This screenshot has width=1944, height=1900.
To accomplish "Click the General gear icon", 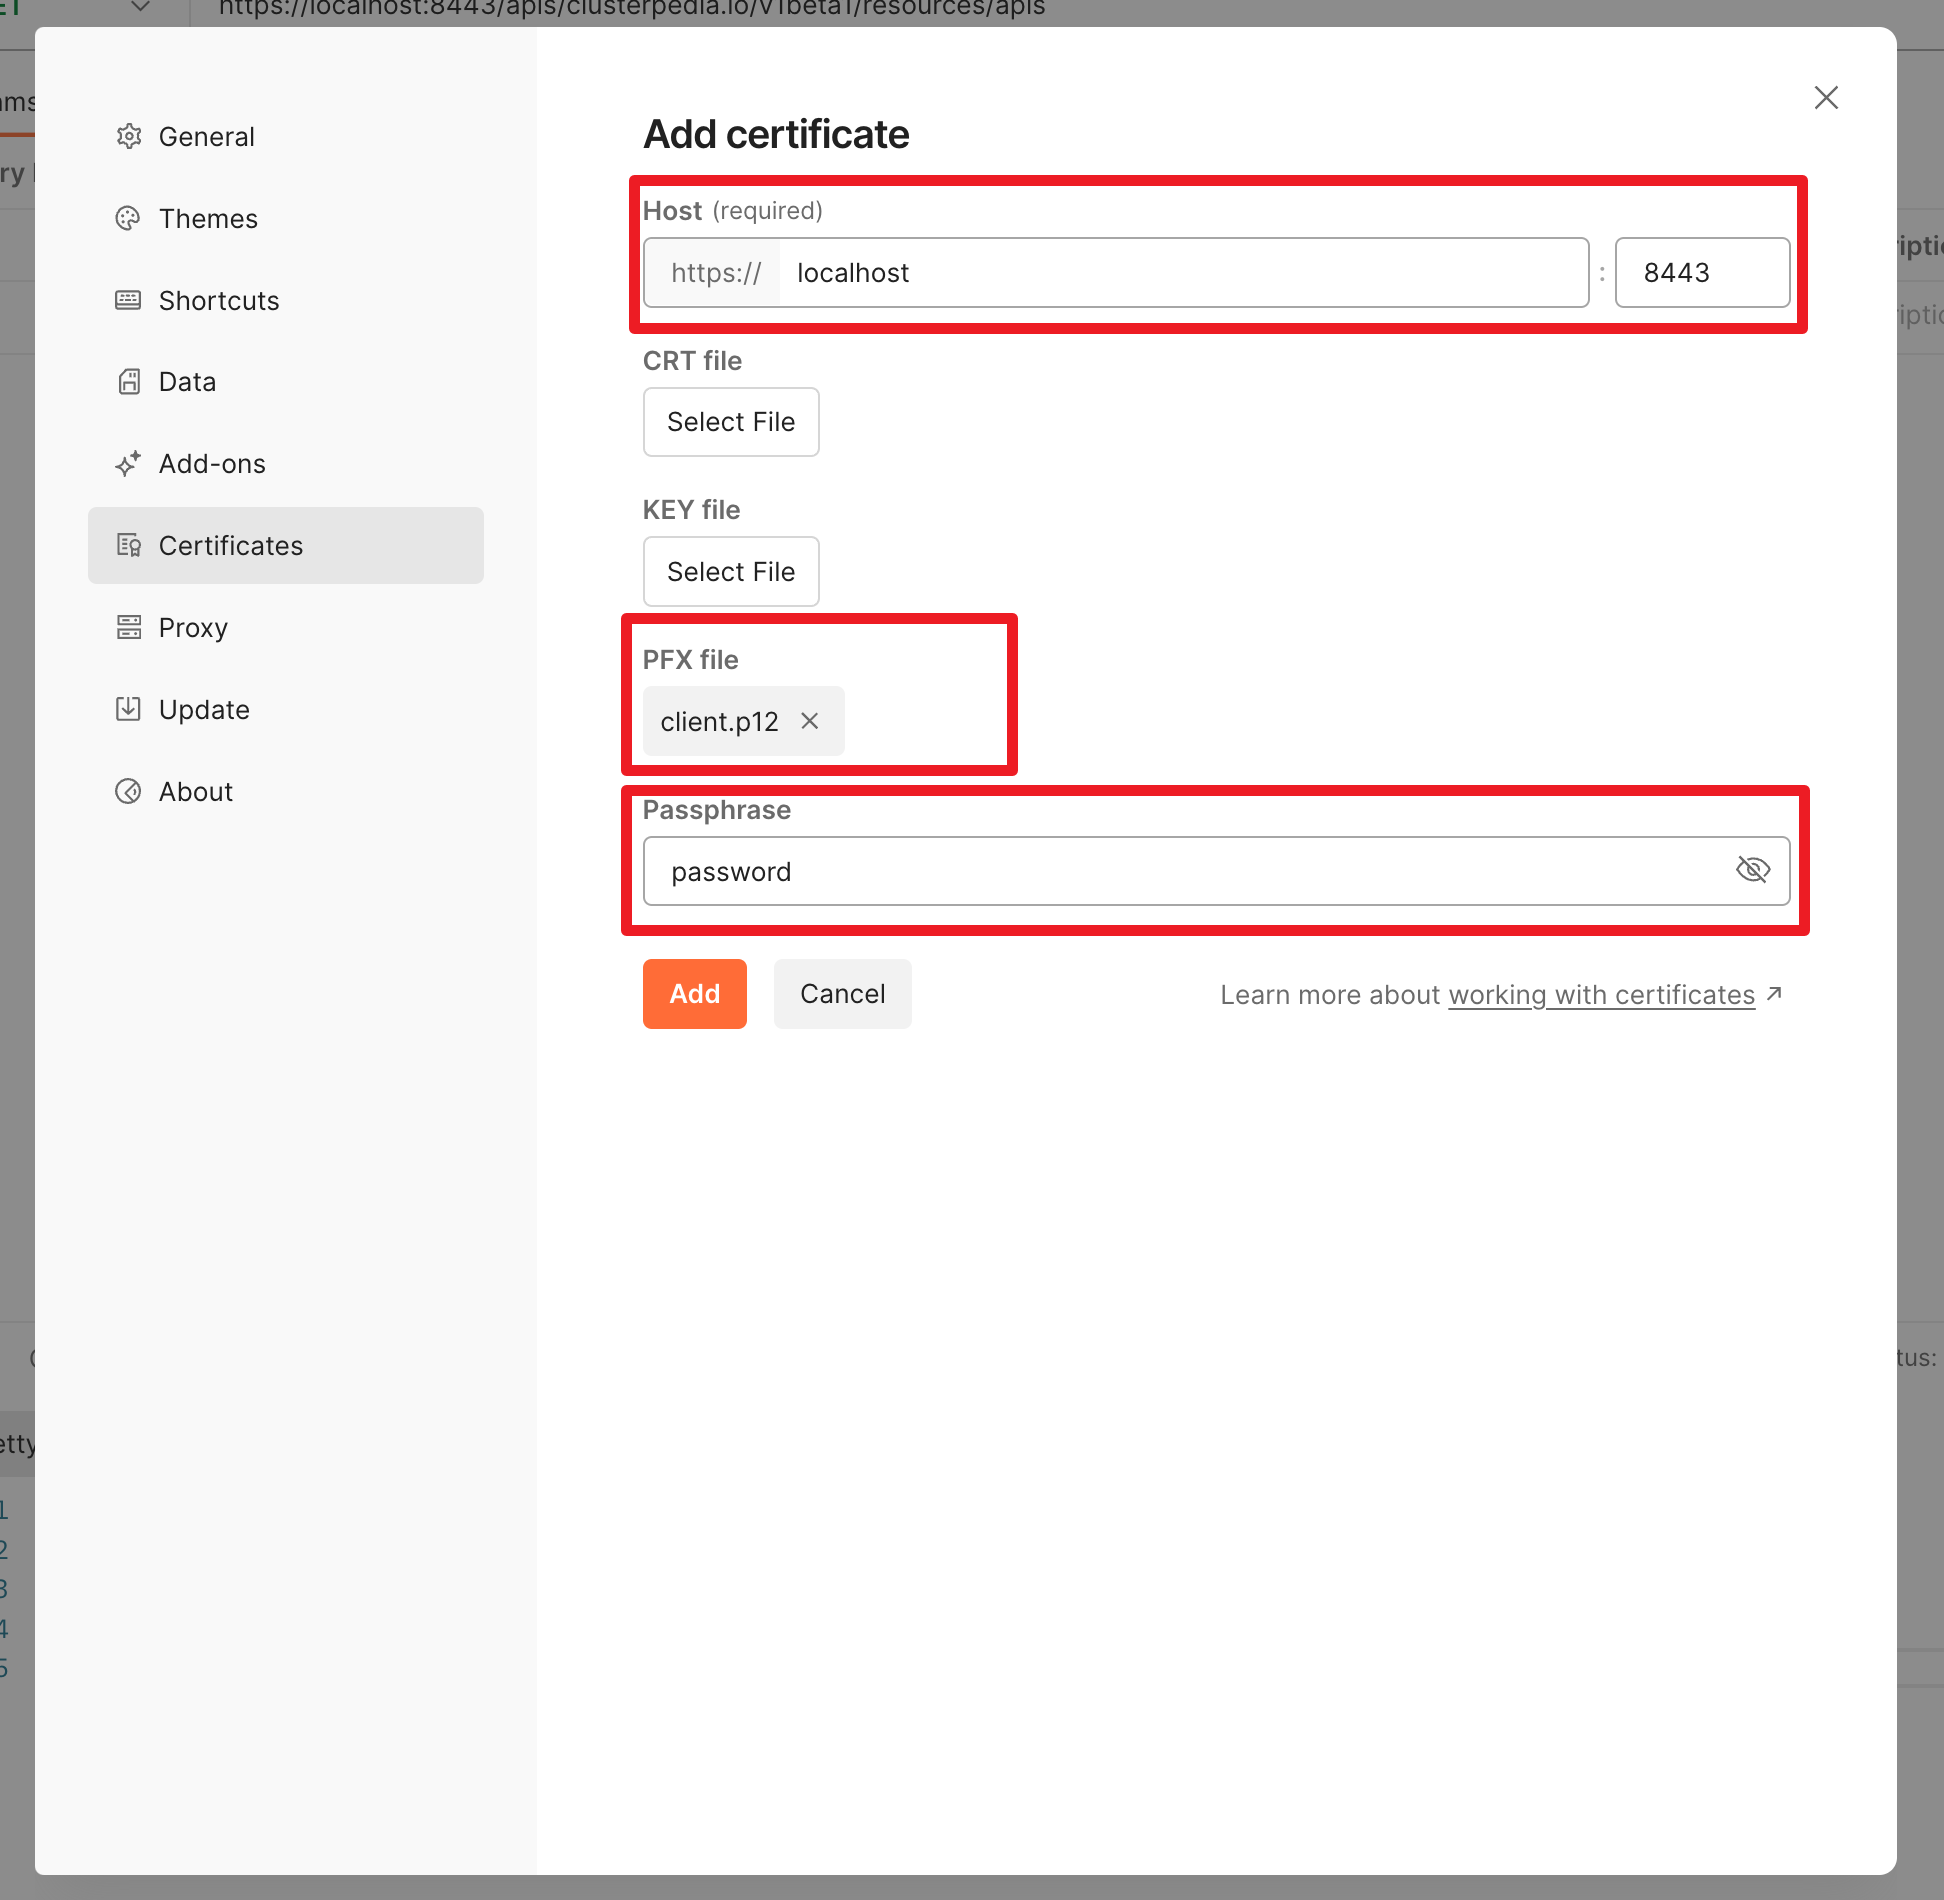I will pos(129,136).
